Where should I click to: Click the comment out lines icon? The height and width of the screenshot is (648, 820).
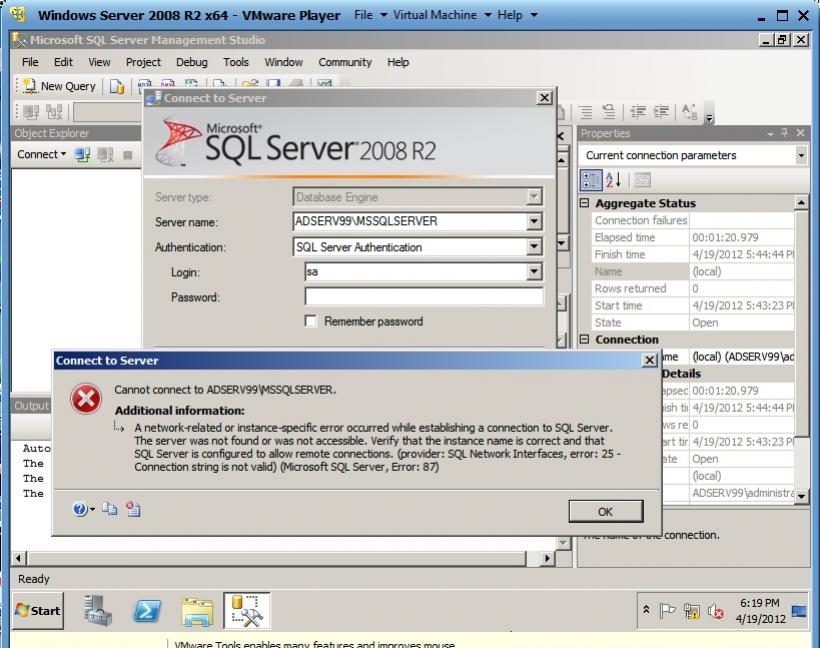click(x=586, y=112)
